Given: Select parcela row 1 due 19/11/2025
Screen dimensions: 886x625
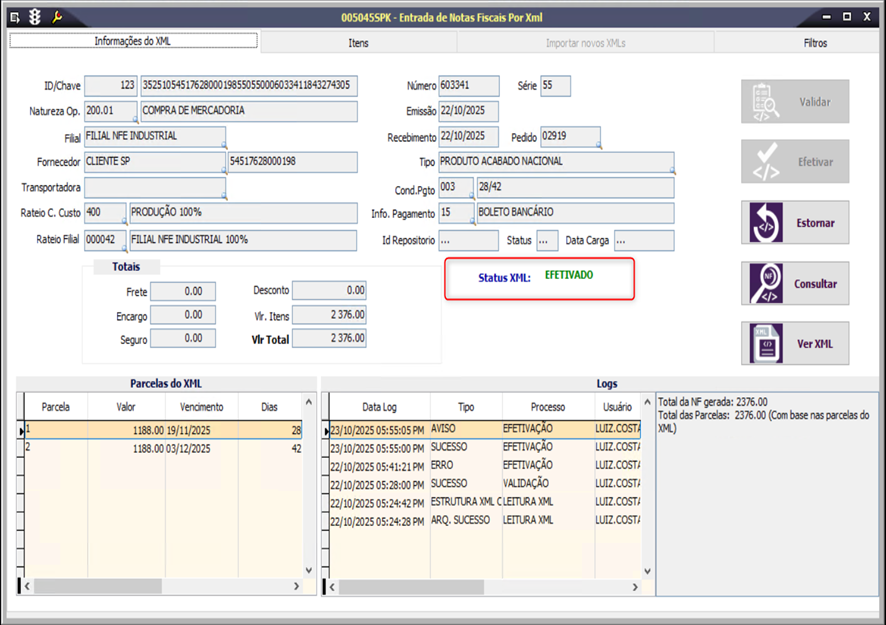Looking at the screenshot, I should (163, 430).
